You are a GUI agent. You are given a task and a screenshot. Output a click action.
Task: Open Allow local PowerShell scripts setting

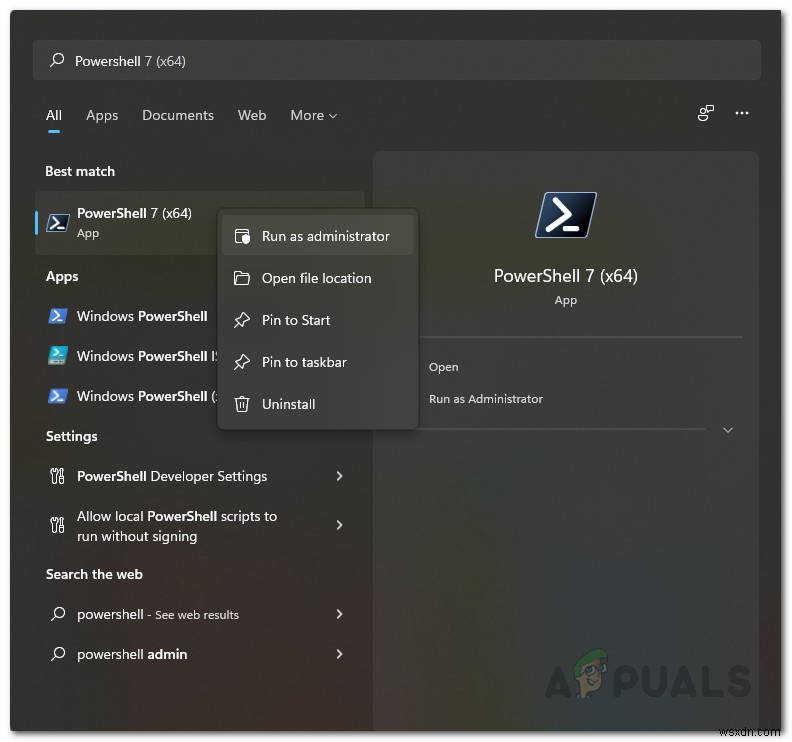pos(198,525)
